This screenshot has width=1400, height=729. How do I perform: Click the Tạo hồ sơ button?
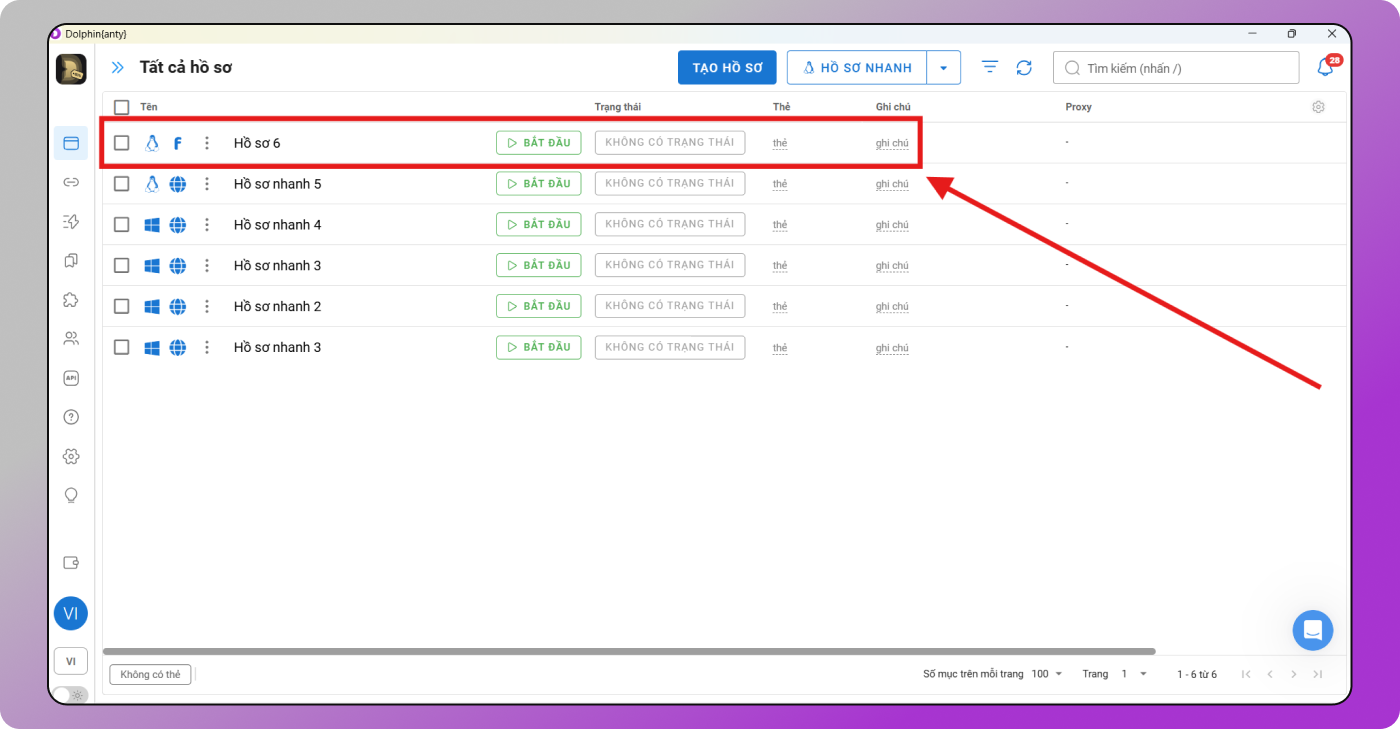[727, 68]
